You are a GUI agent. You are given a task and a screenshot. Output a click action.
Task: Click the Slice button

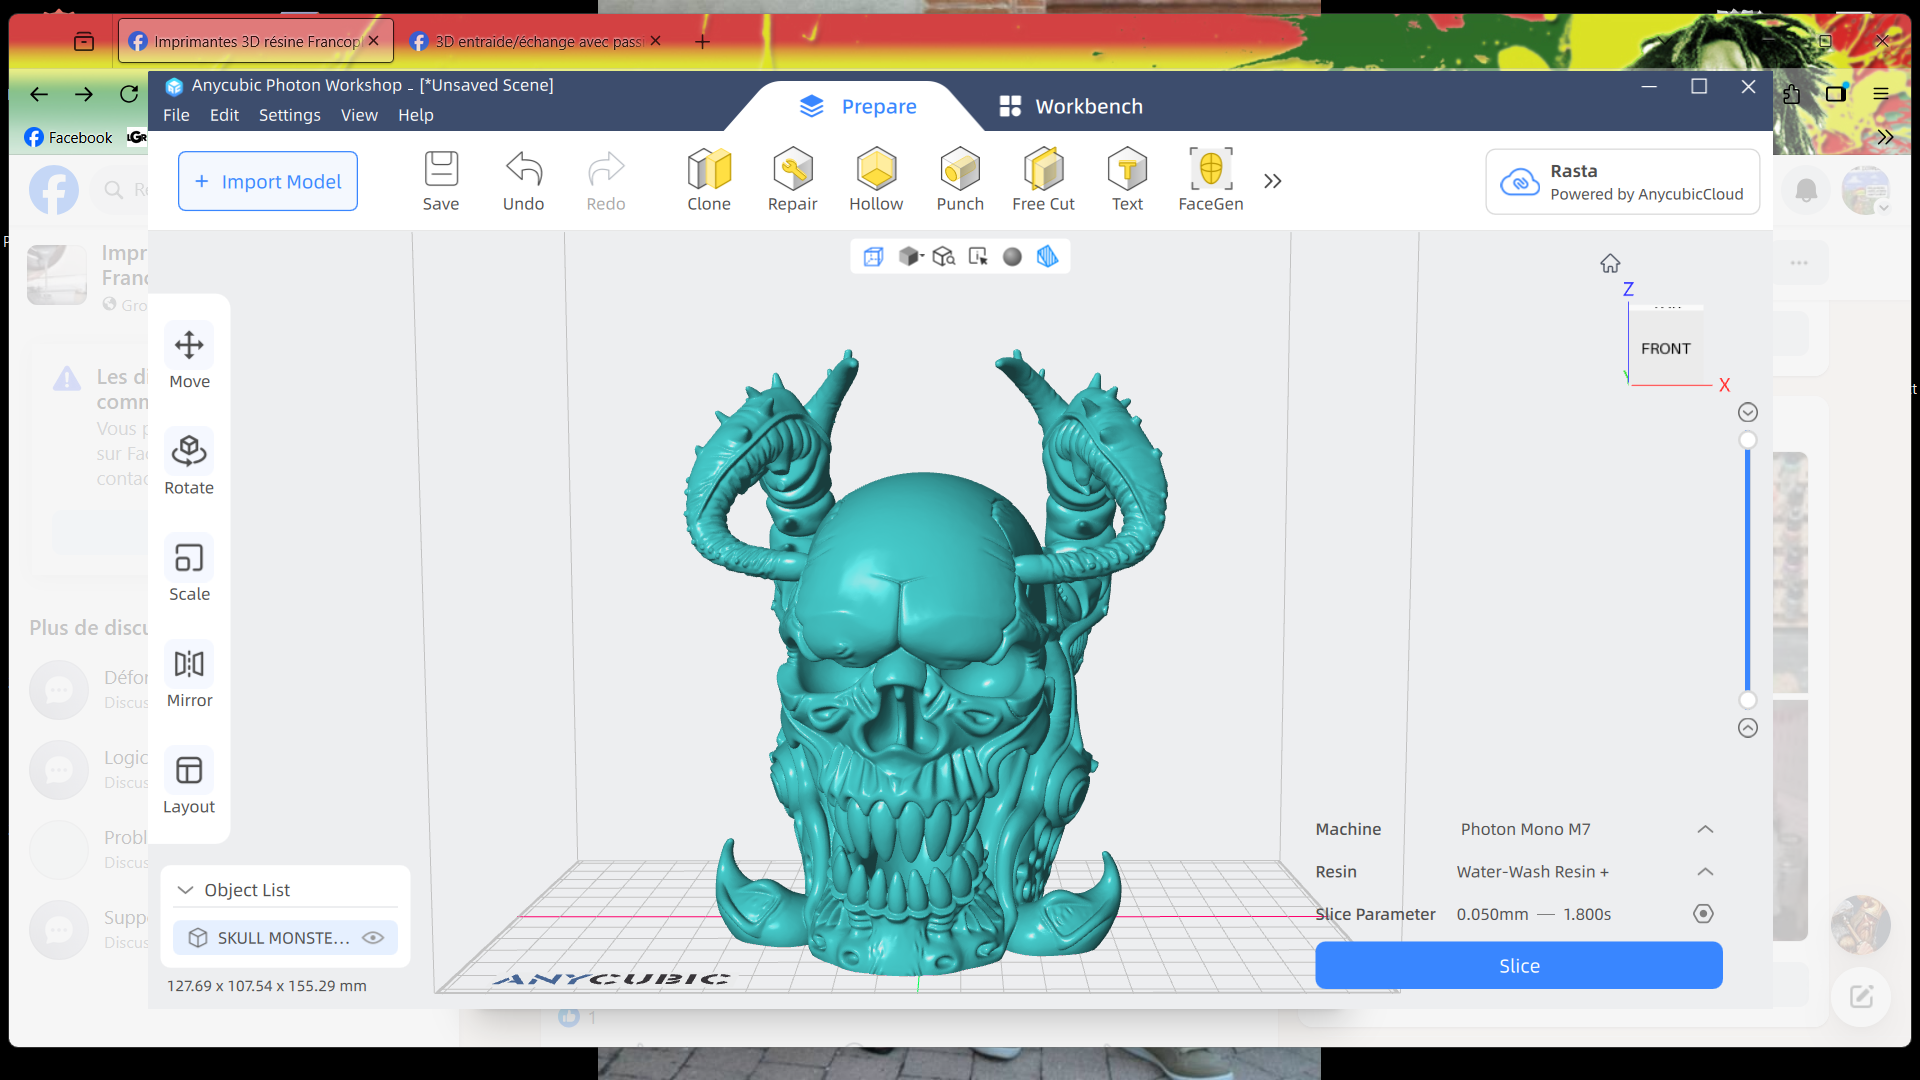point(1518,966)
